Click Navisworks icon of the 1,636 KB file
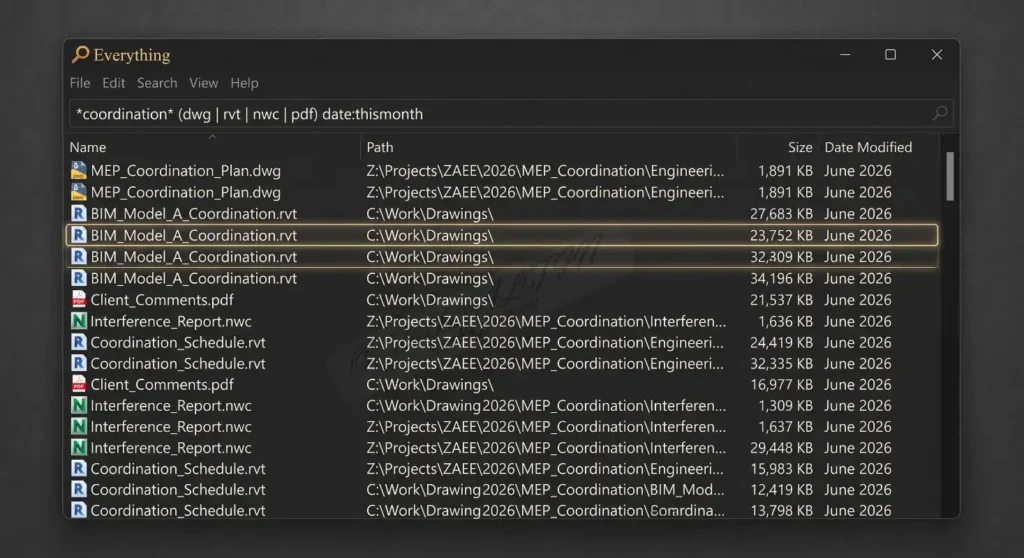 [x=78, y=321]
